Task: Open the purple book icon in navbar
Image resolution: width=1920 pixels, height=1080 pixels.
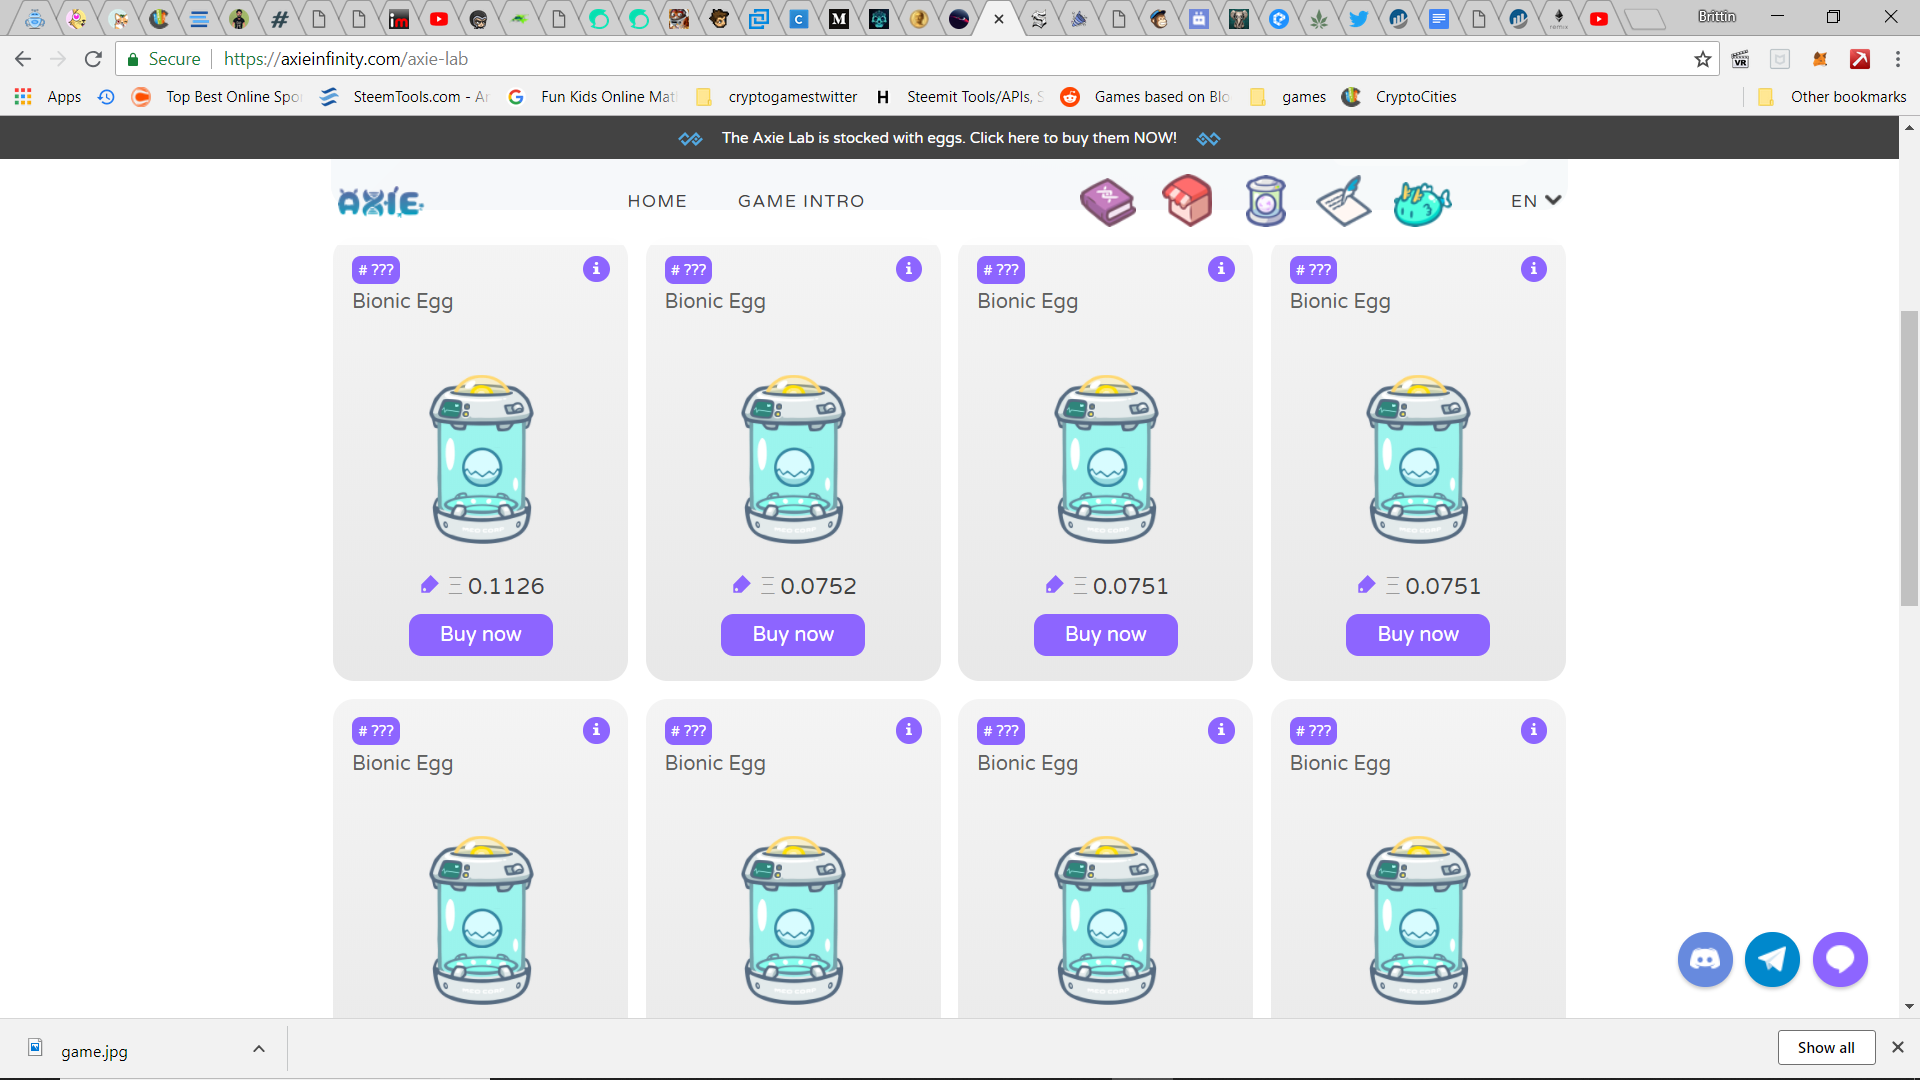Action: click(1107, 202)
